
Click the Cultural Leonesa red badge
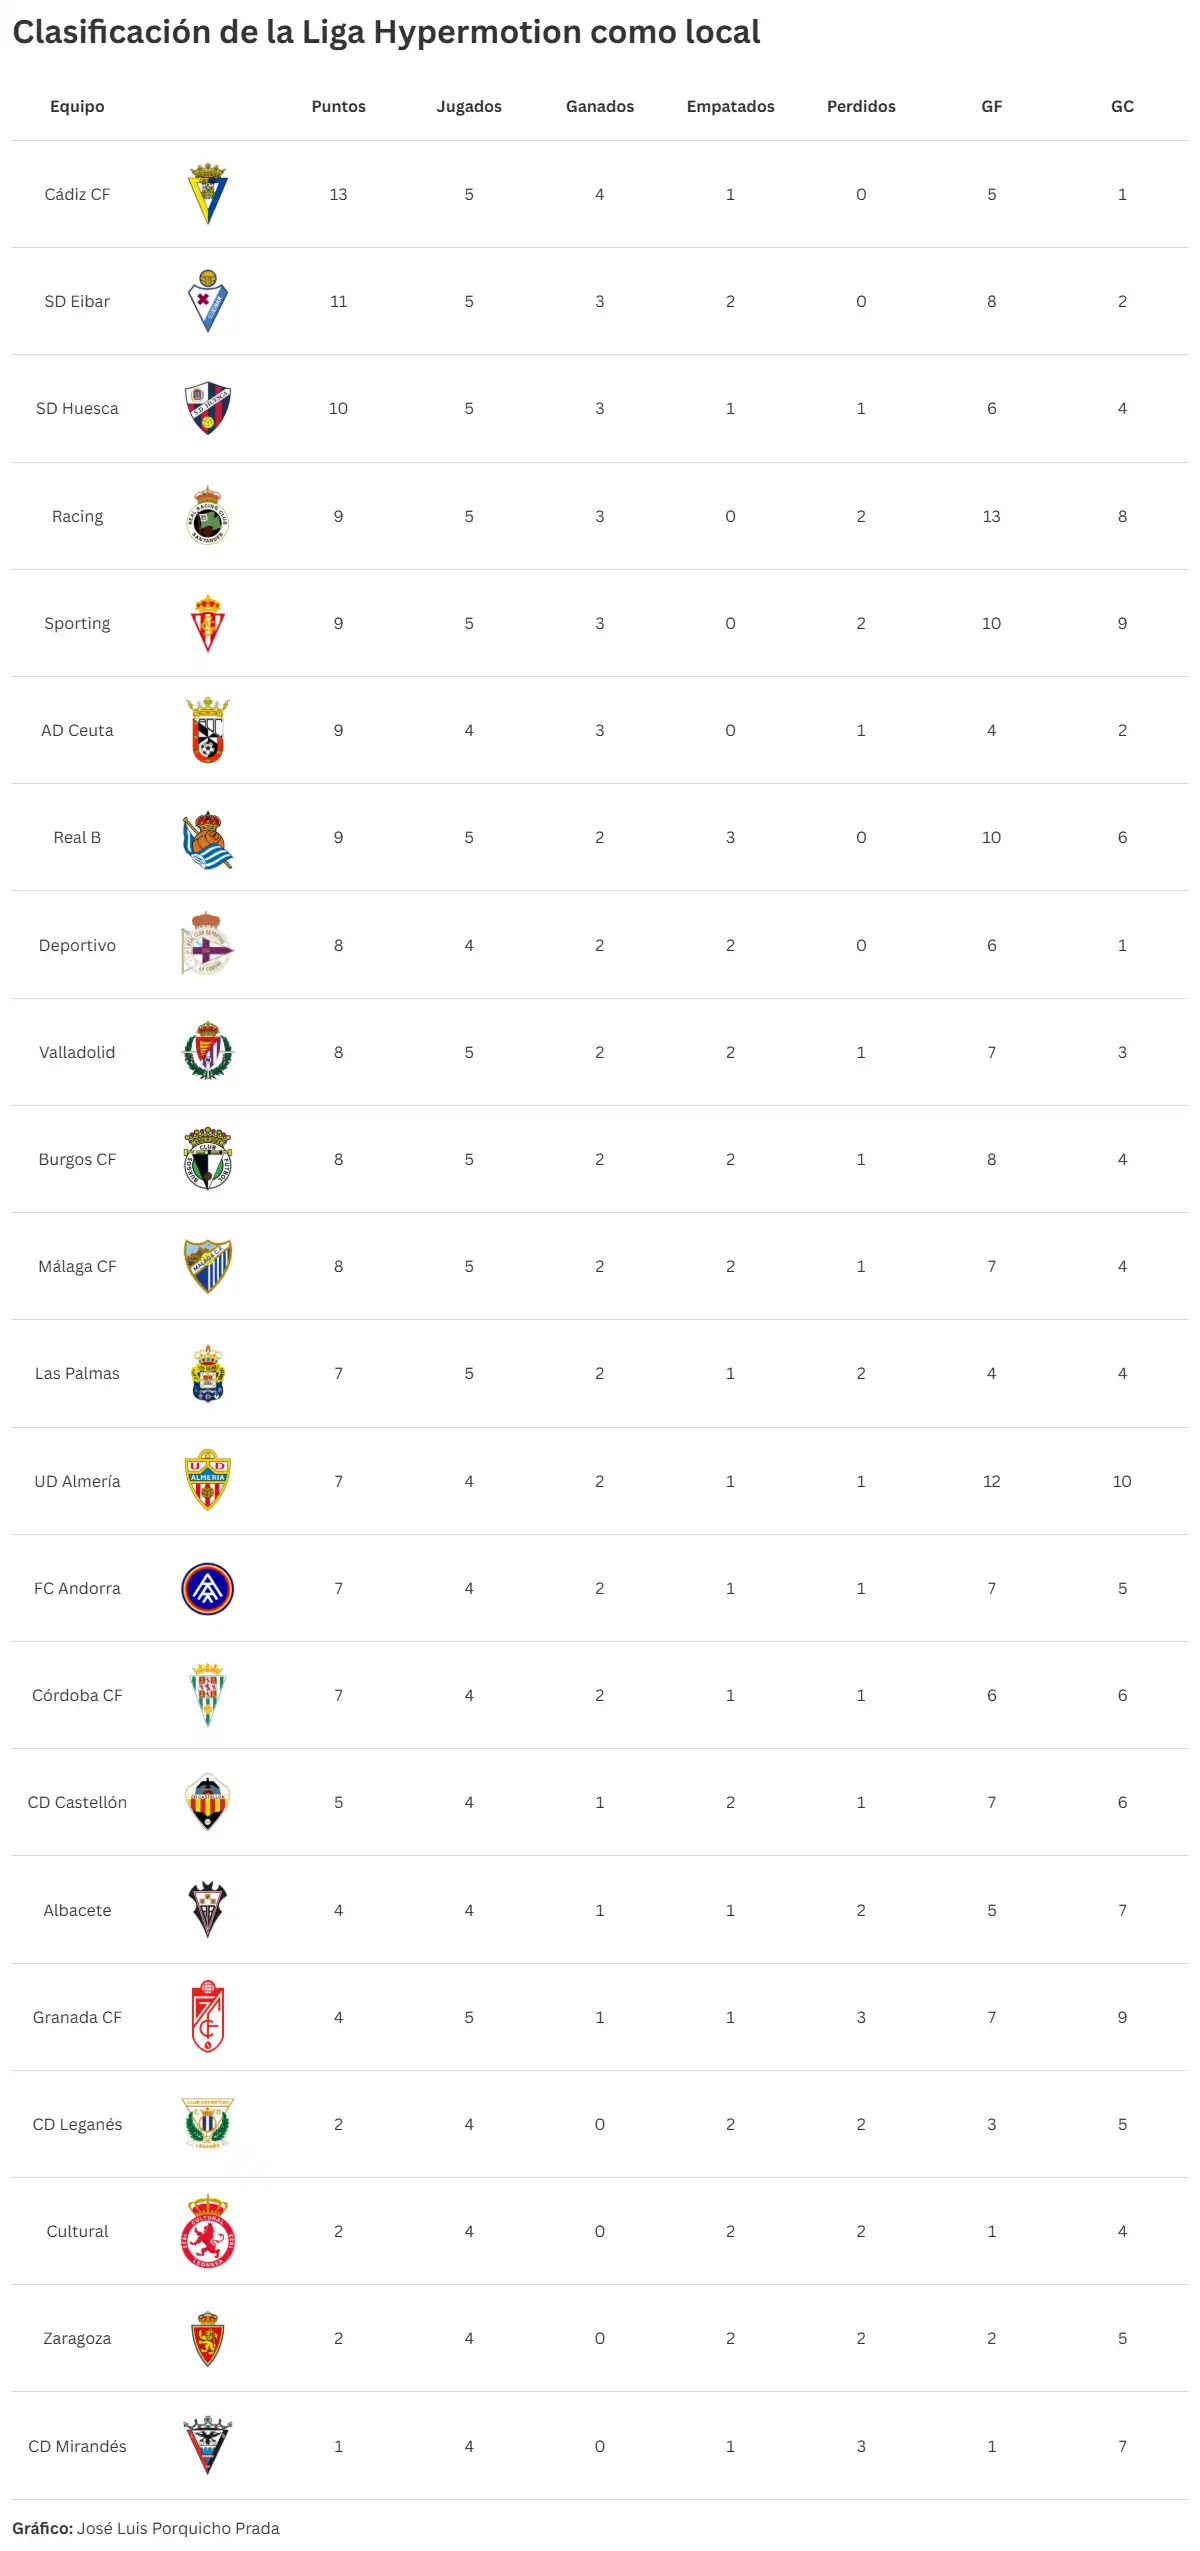208,2231
